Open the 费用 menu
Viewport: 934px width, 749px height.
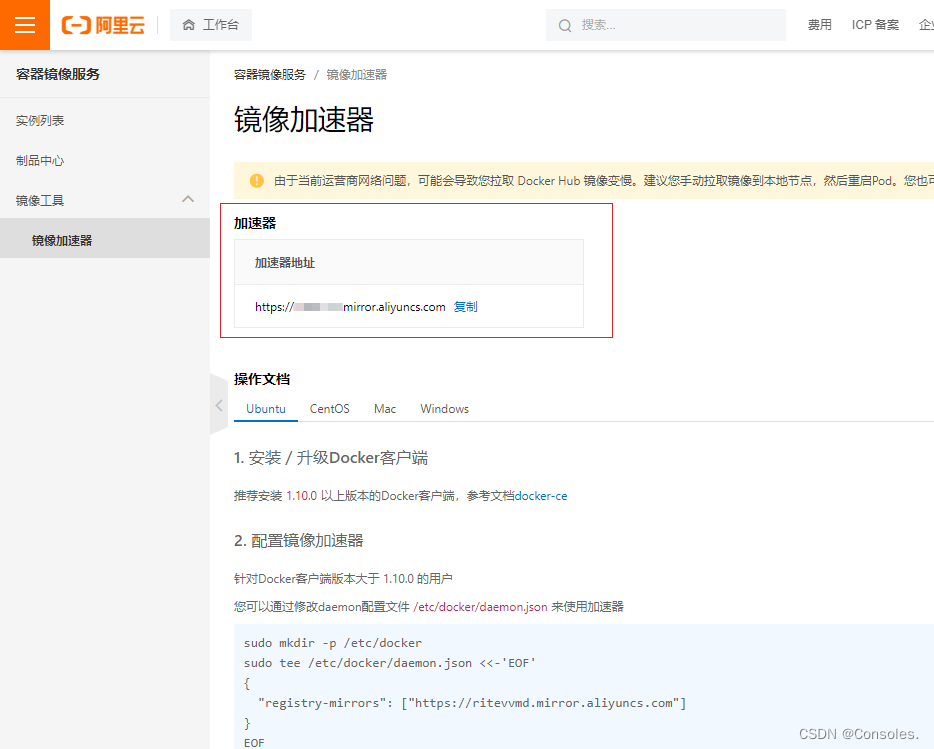pyautogui.click(x=819, y=25)
